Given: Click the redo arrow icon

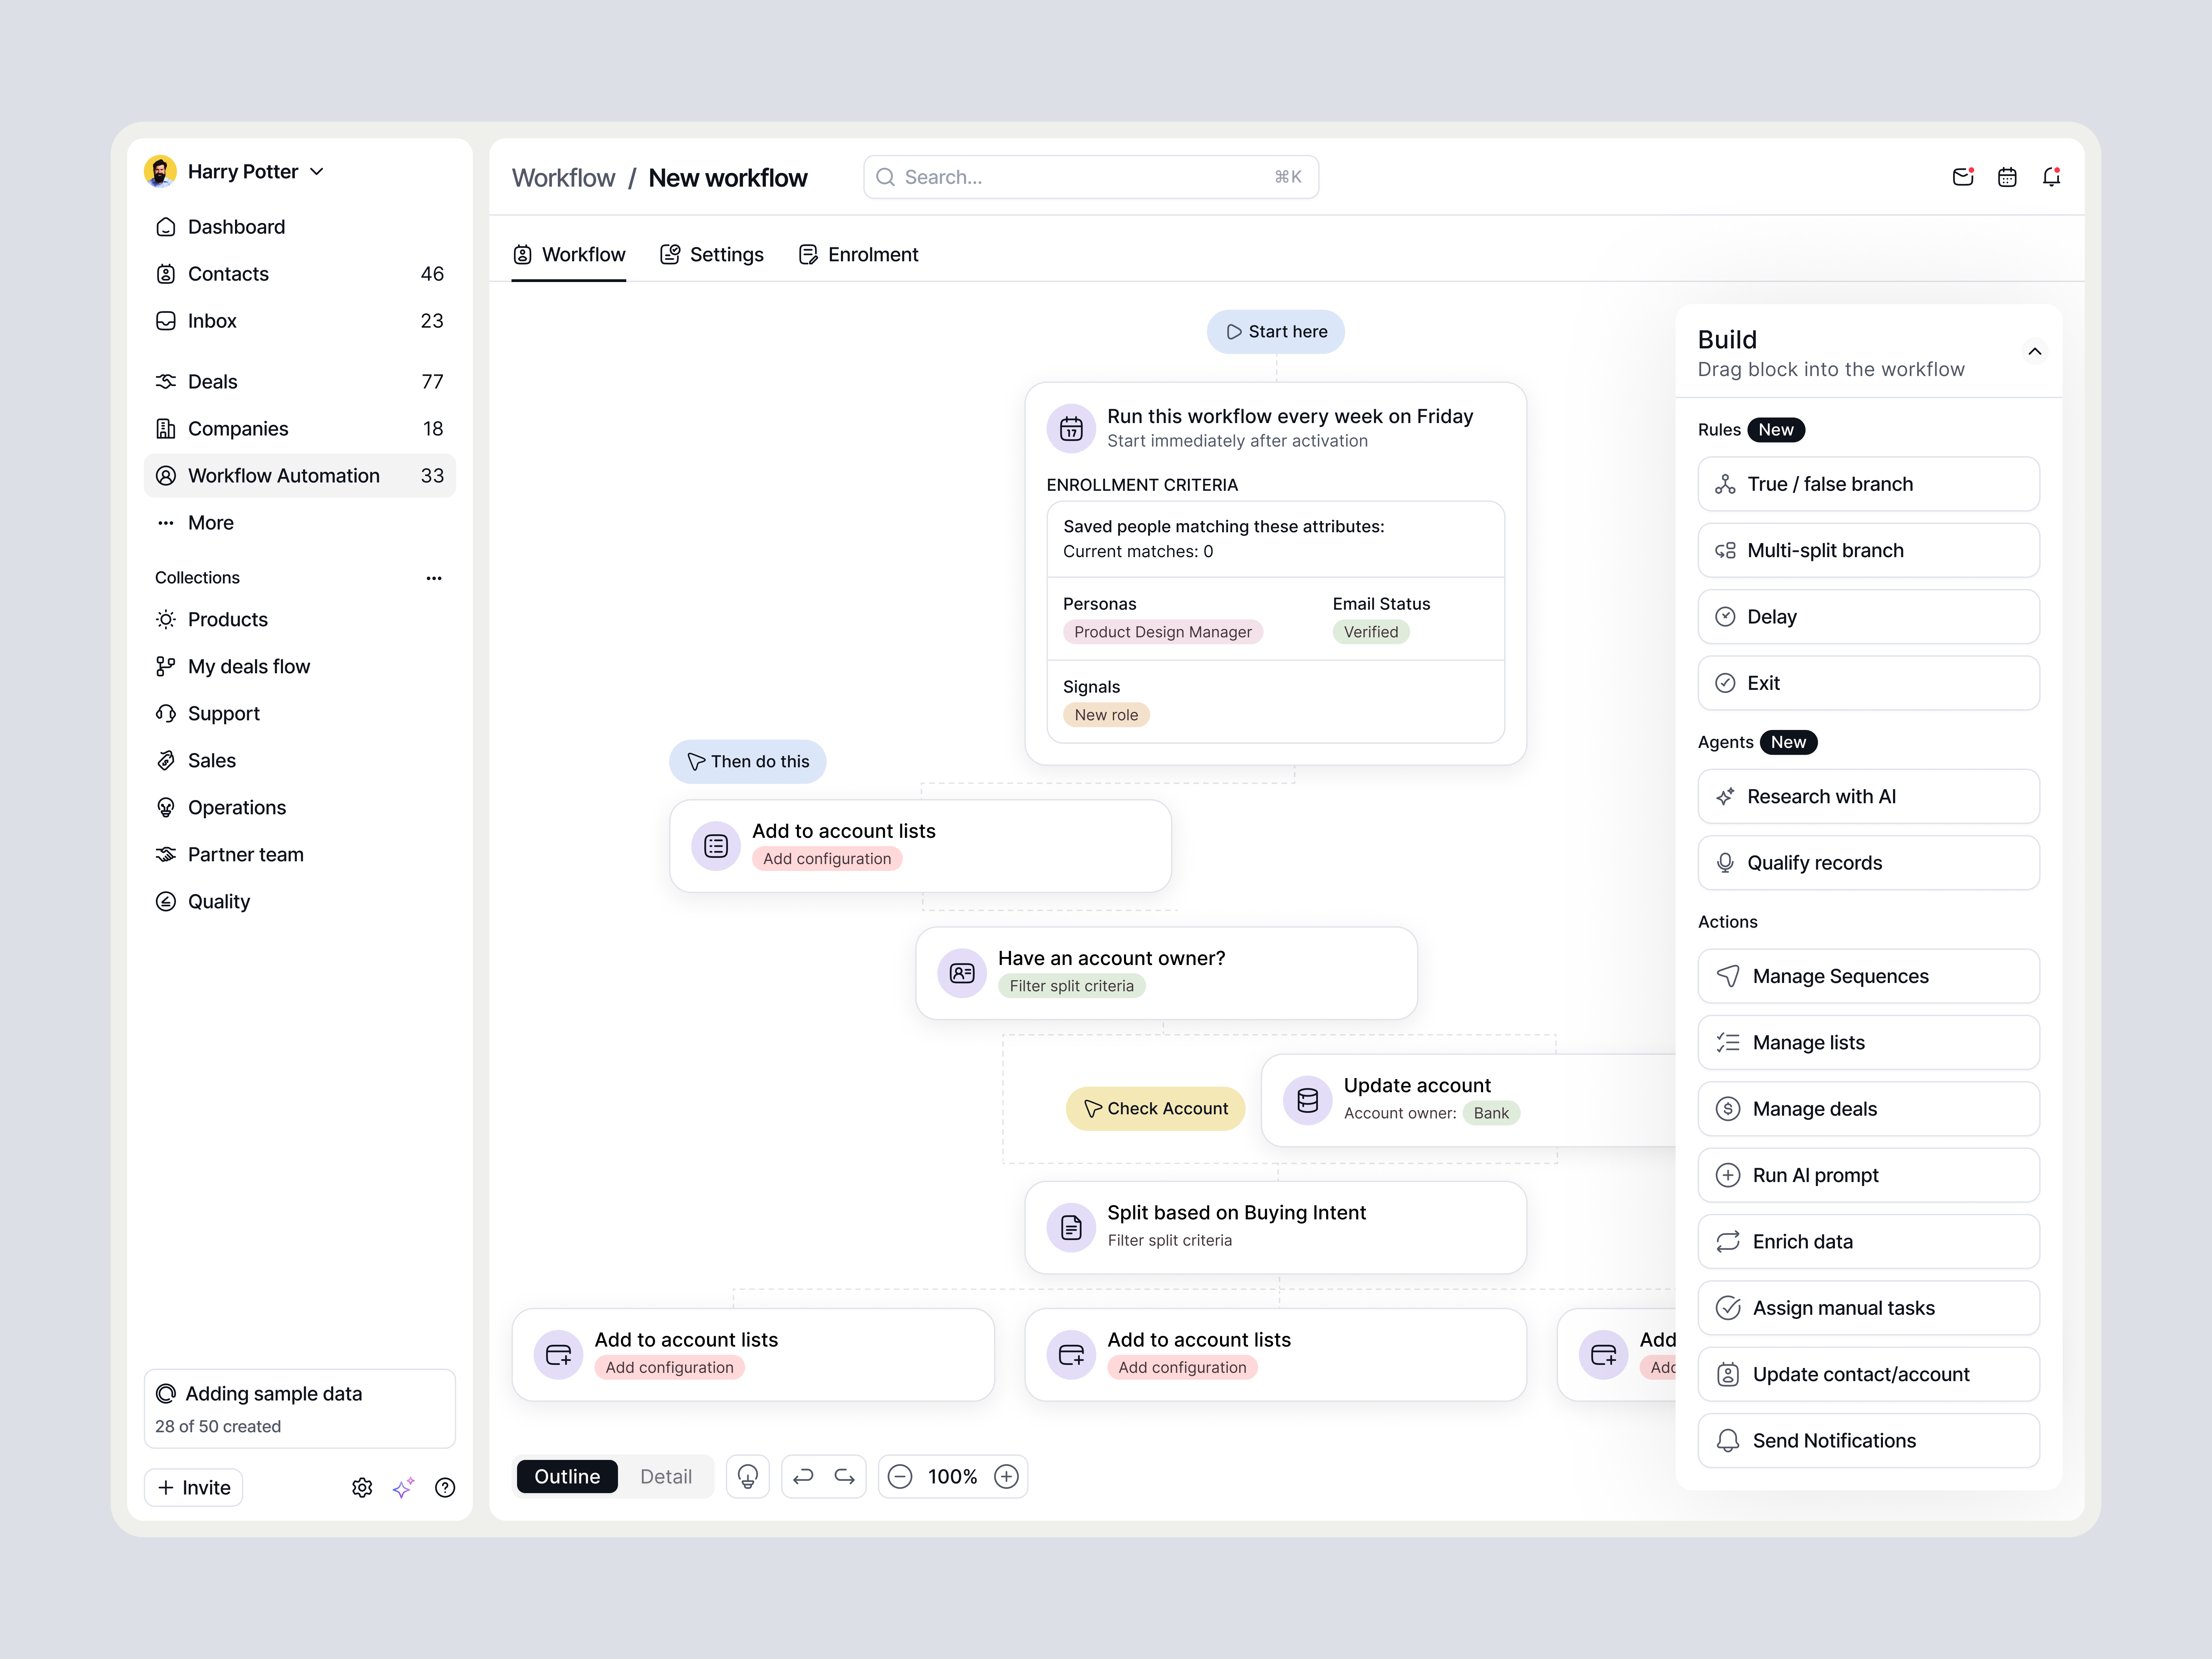Looking at the screenshot, I should (x=845, y=1476).
